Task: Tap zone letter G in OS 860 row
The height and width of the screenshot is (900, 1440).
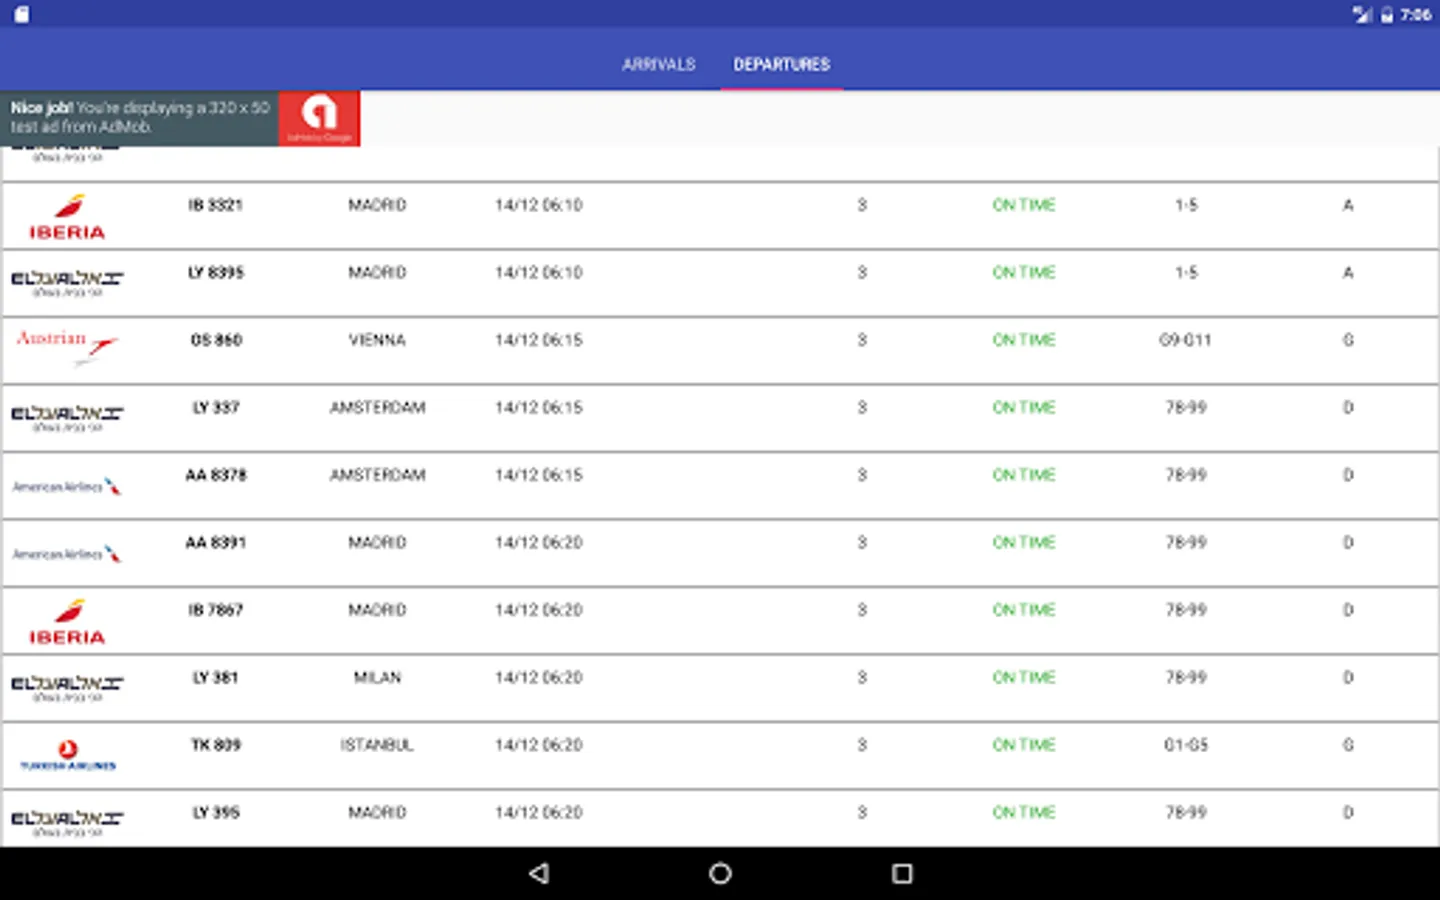Action: 1348,340
